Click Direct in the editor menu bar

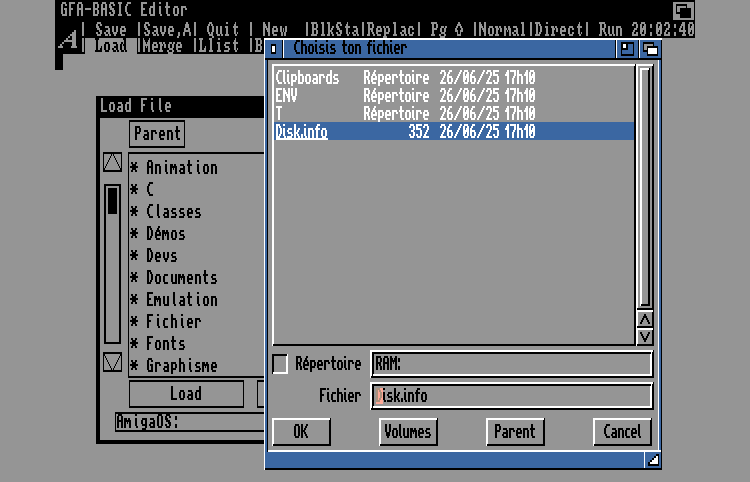click(559, 30)
